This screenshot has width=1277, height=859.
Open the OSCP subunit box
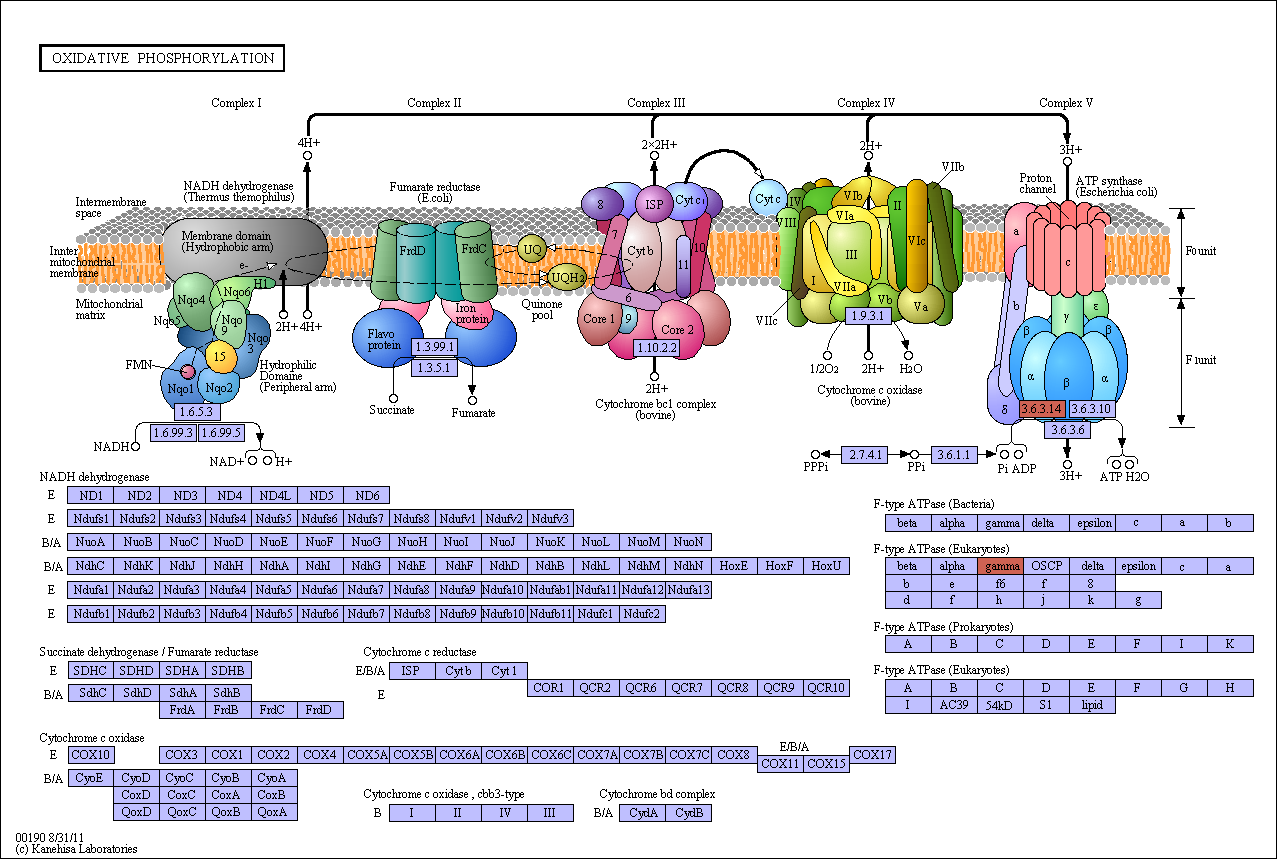point(1046,566)
